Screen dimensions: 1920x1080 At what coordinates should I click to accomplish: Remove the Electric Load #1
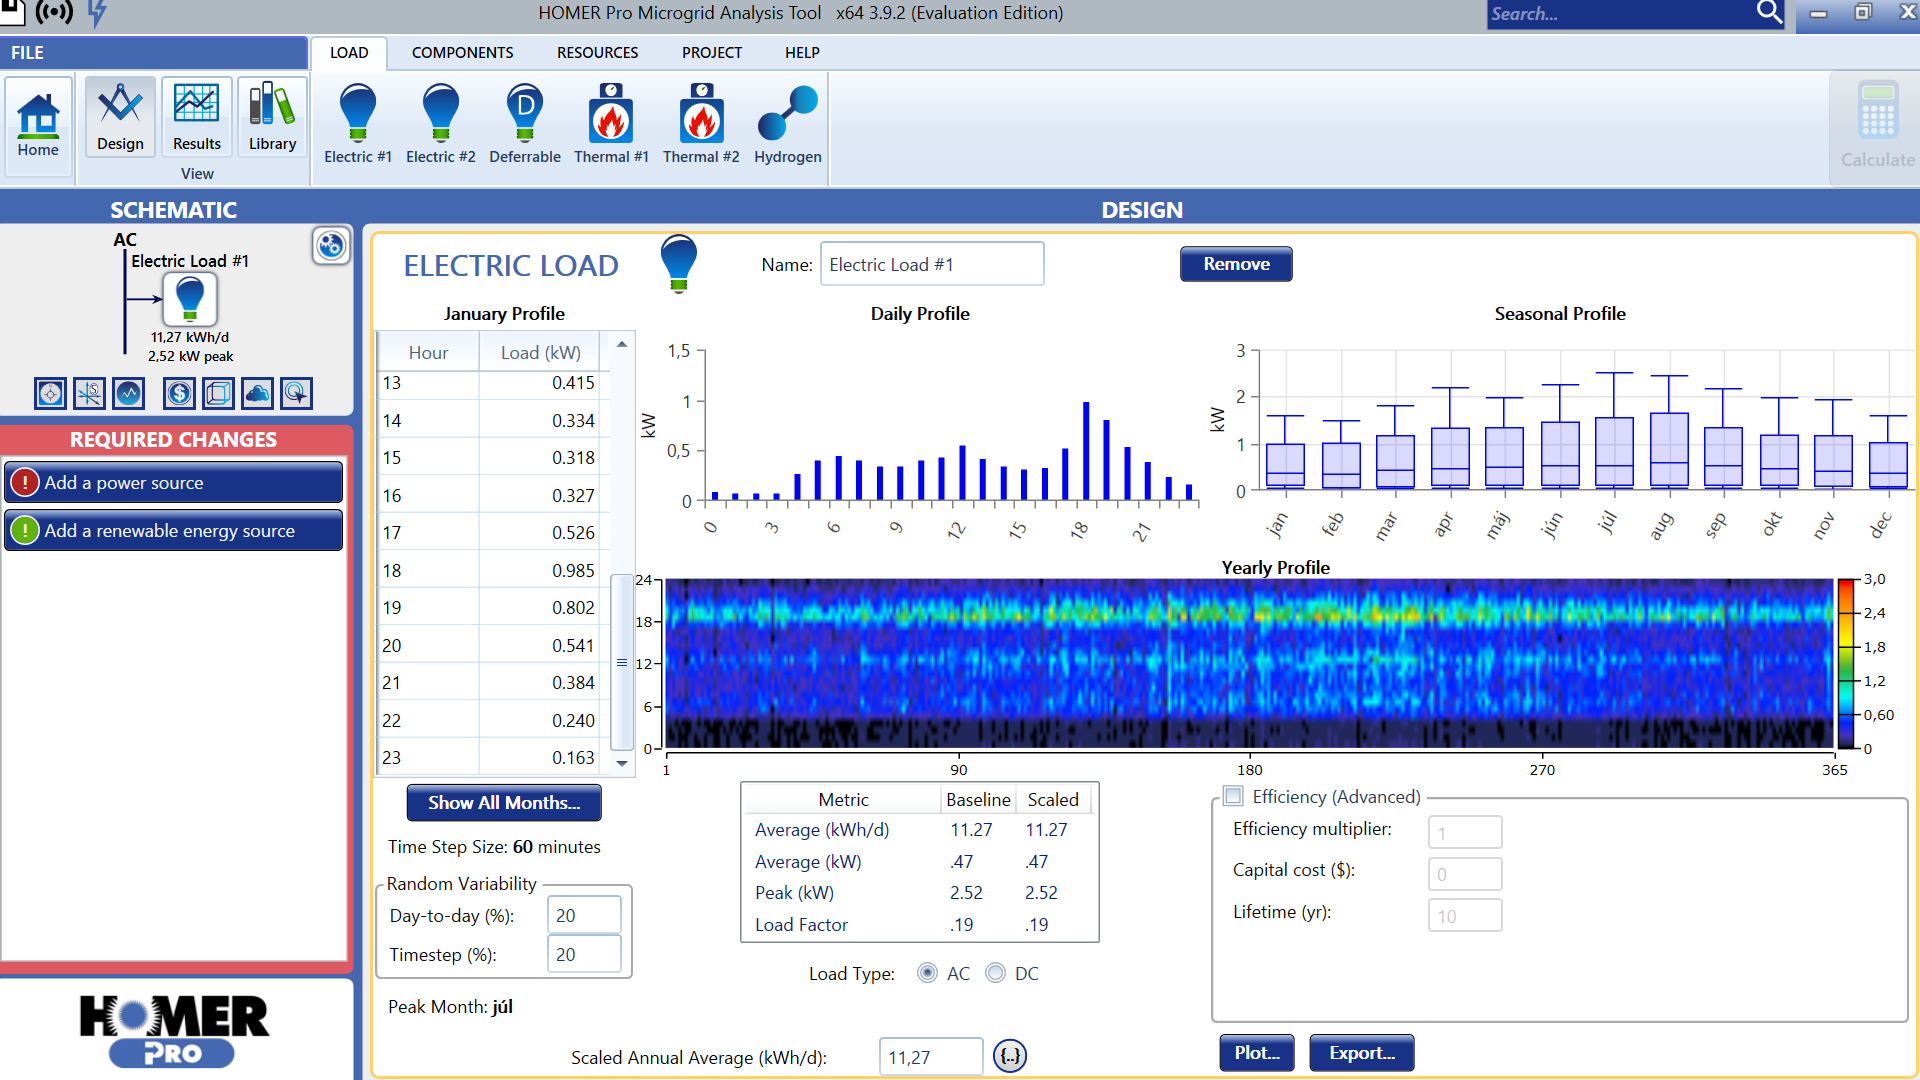tap(1236, 264)
